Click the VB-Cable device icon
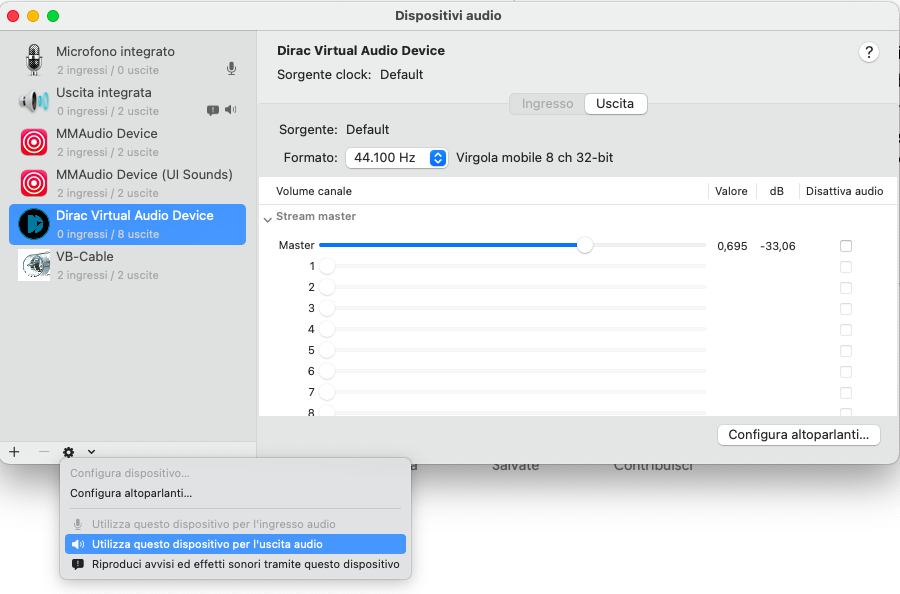This screenshot has height=594, width=900. (x=34, y=265)
